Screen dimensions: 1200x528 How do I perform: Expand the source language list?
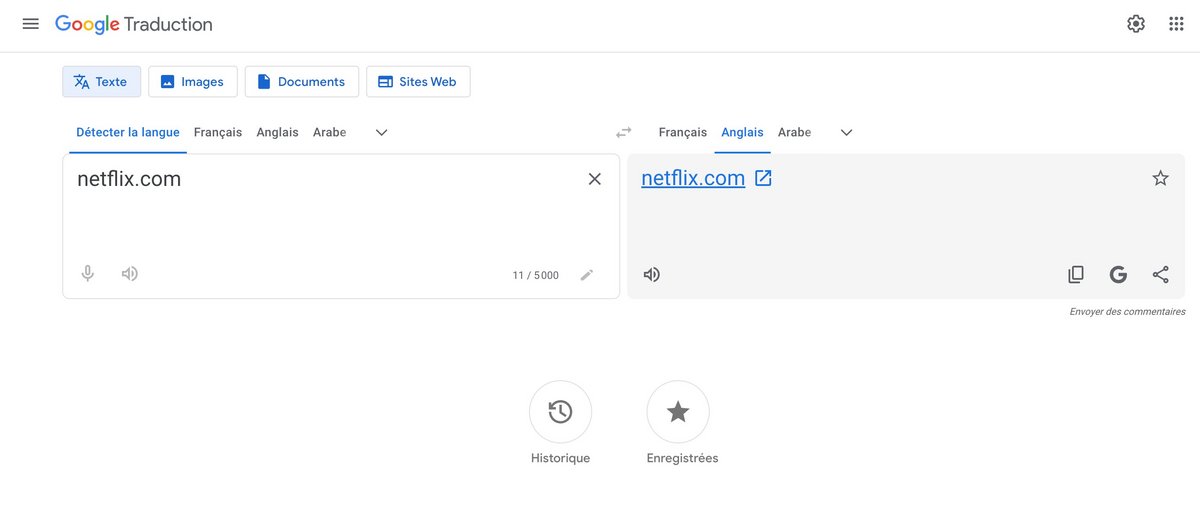(381, 132)
